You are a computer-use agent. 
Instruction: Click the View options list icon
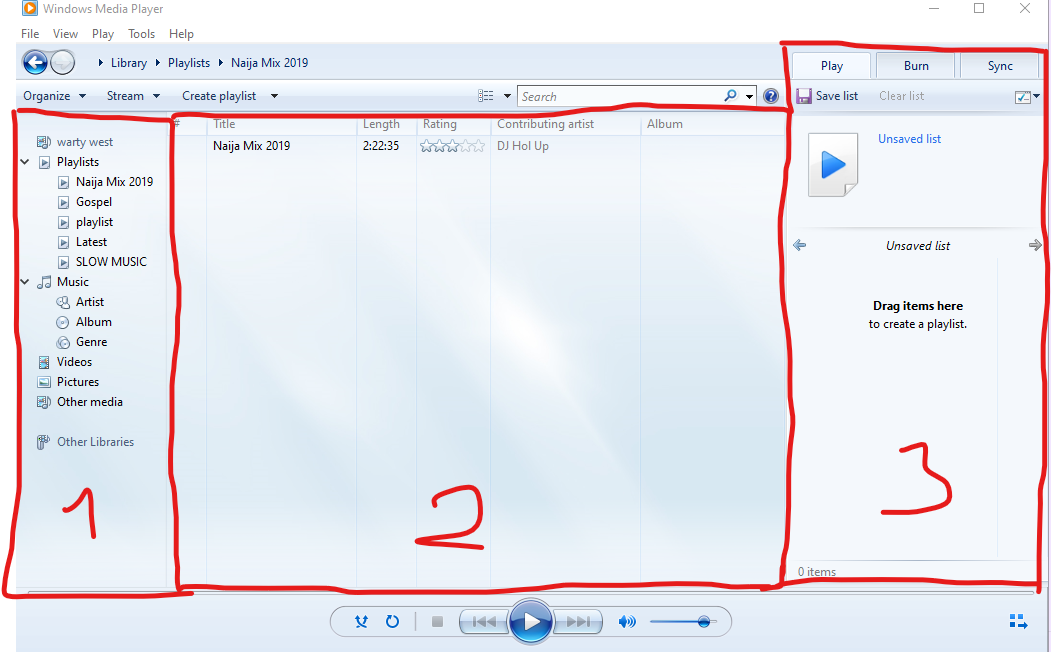tap(486, 96)
